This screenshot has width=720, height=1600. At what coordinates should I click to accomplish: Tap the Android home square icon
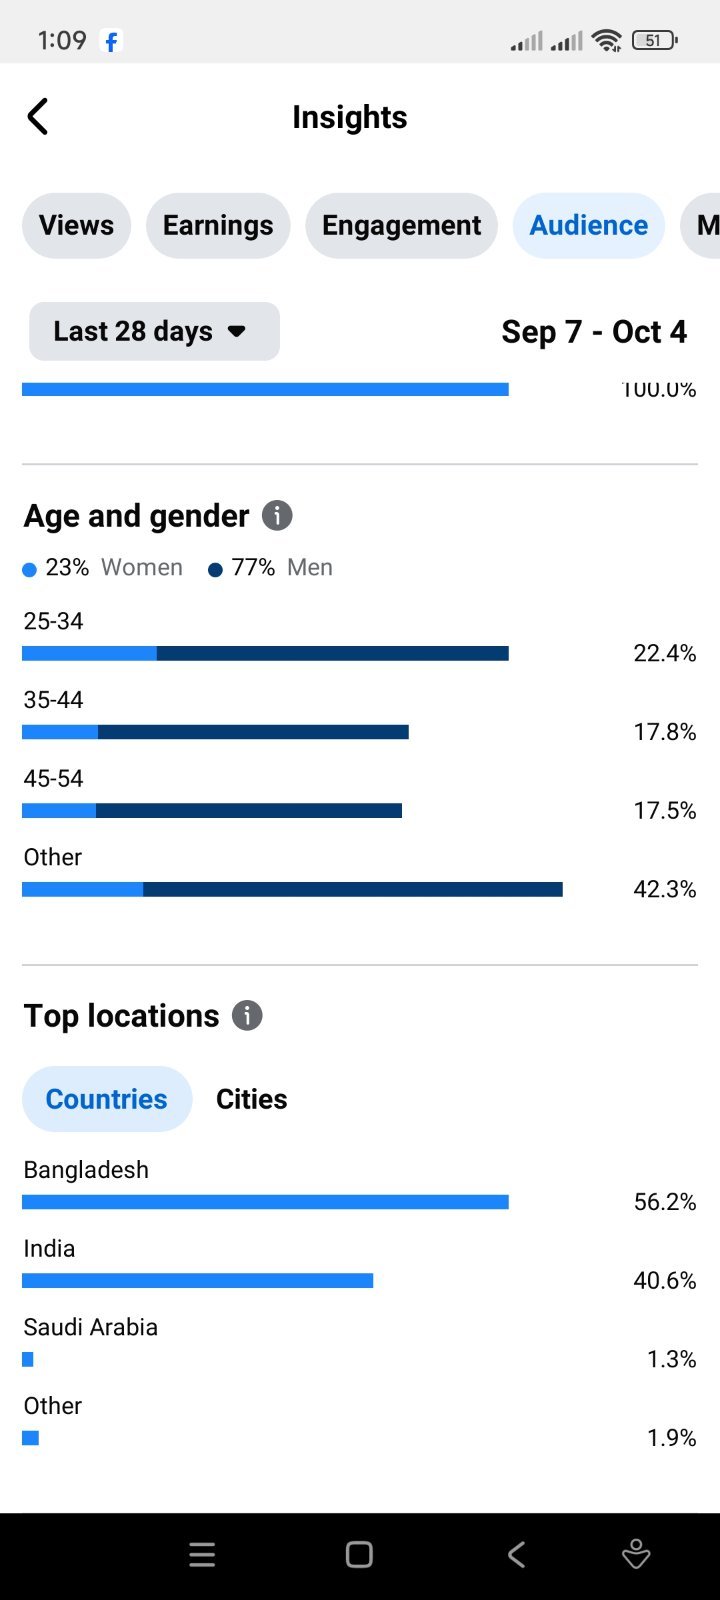click(359, 1555)
